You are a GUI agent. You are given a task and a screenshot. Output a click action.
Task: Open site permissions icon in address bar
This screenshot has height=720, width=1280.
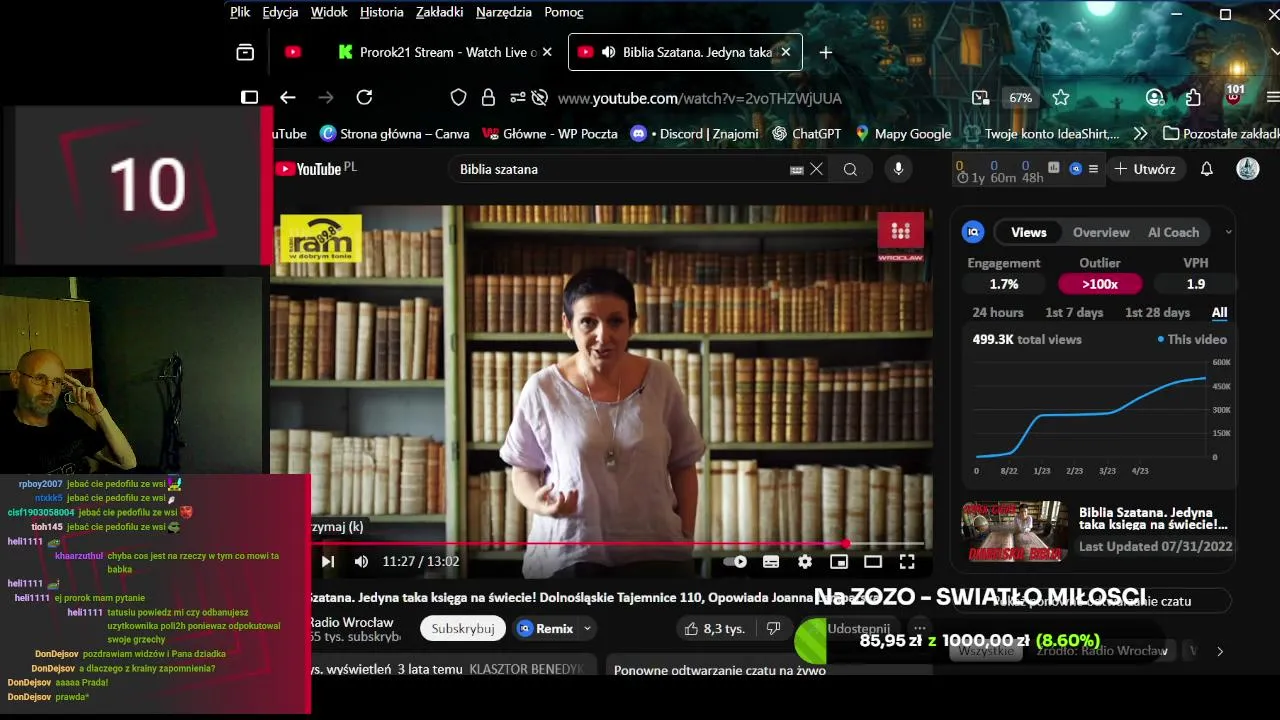[x=518, y=97]
